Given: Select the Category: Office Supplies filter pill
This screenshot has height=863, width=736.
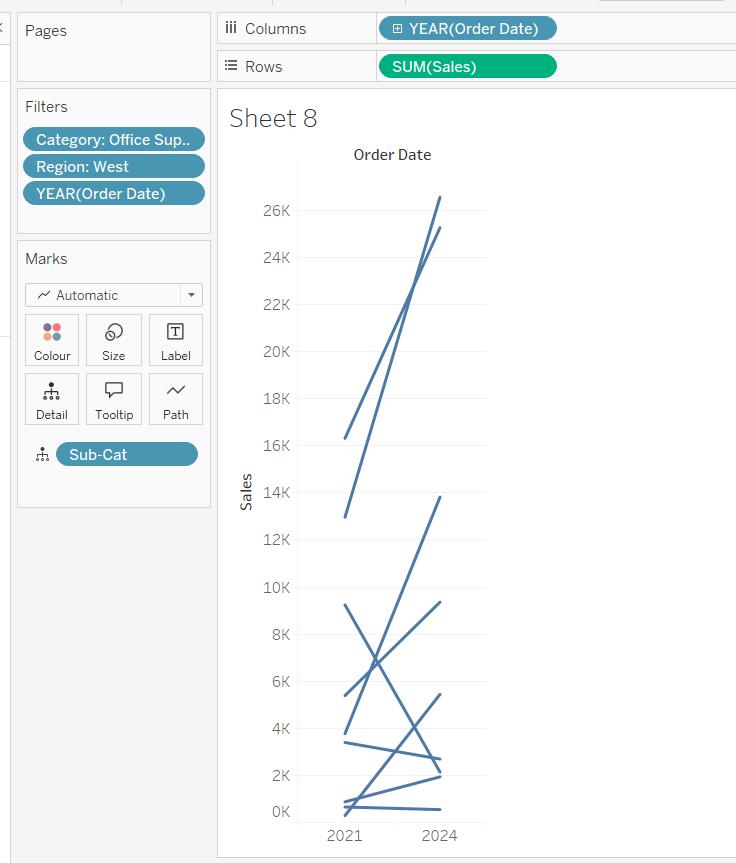Looking at the screenshot, I should point(113,140).
